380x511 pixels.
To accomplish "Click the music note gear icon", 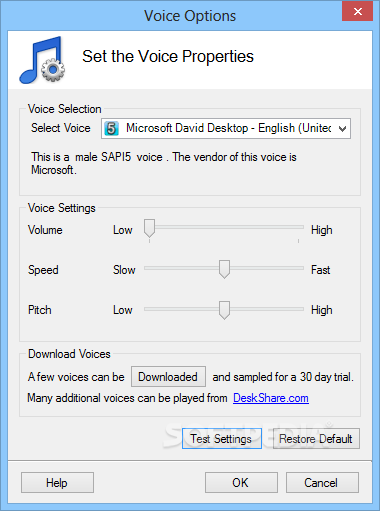I will pyautogui.click(x=42, y=60).
